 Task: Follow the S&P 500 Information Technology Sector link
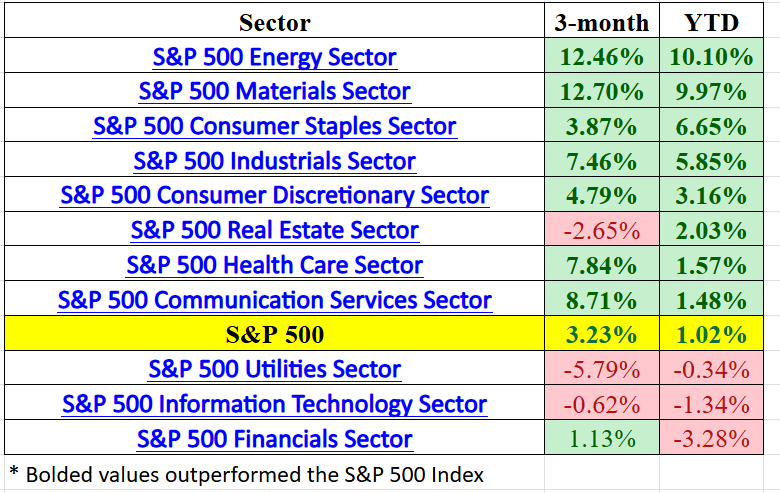pos(275,404)
